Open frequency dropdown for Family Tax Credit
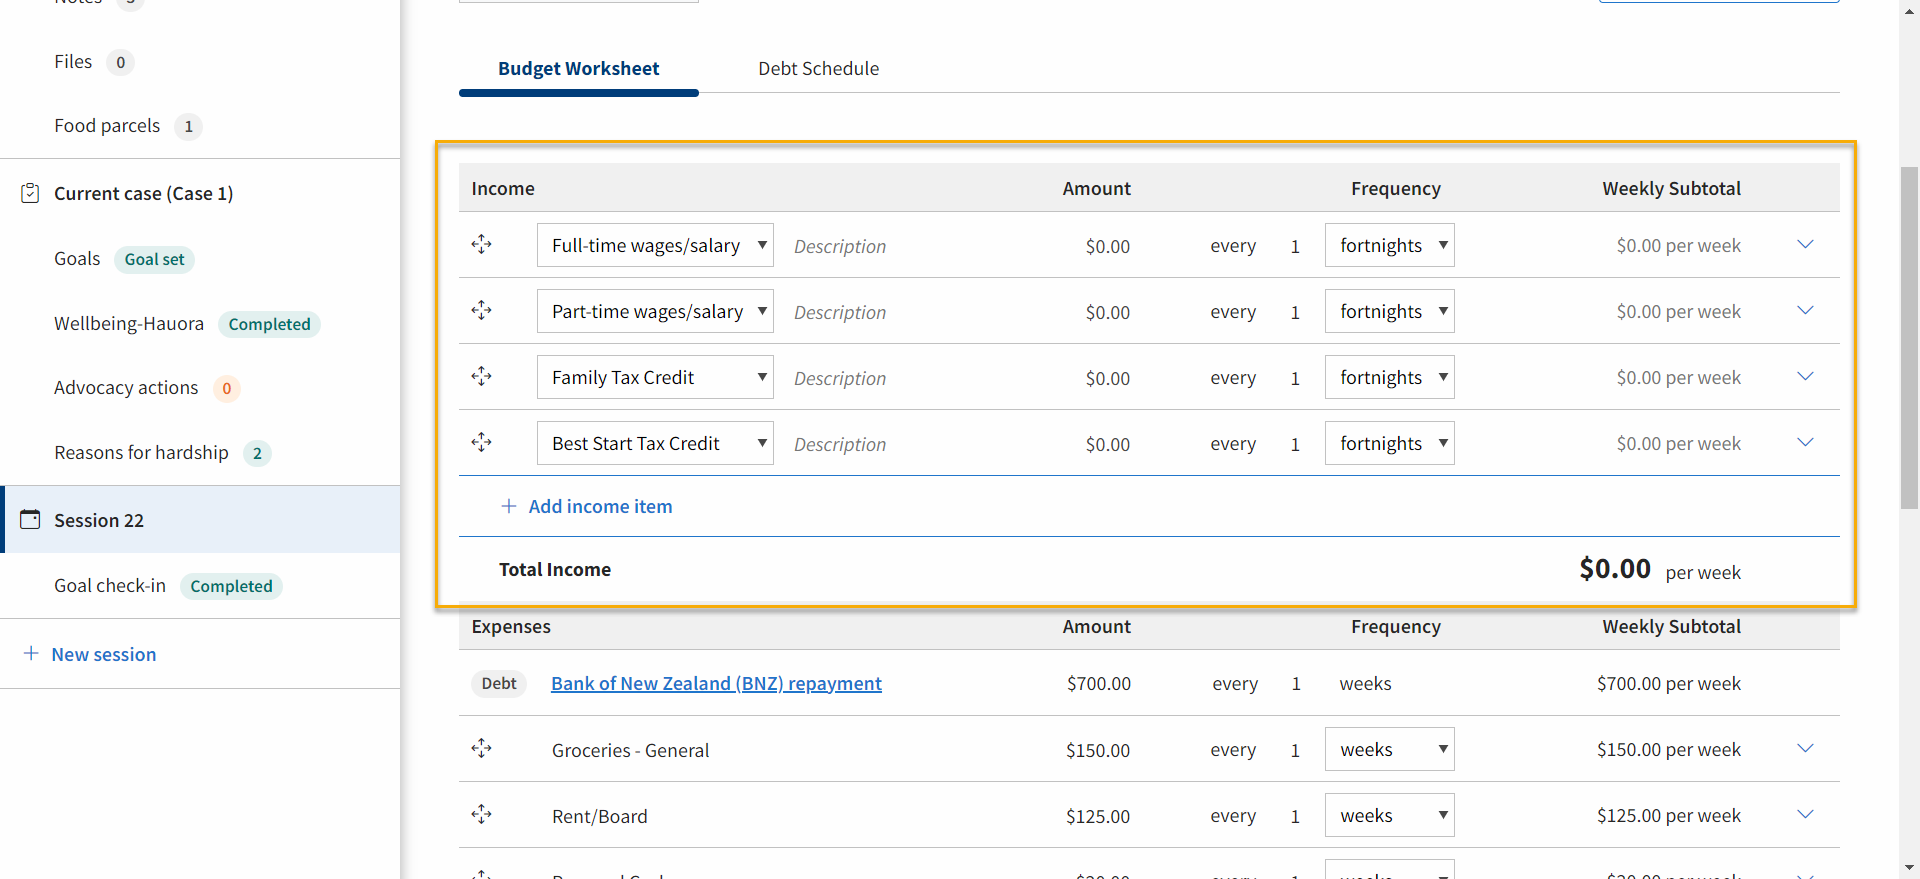Viewport: 1920px width, 879px height. 1390,377
